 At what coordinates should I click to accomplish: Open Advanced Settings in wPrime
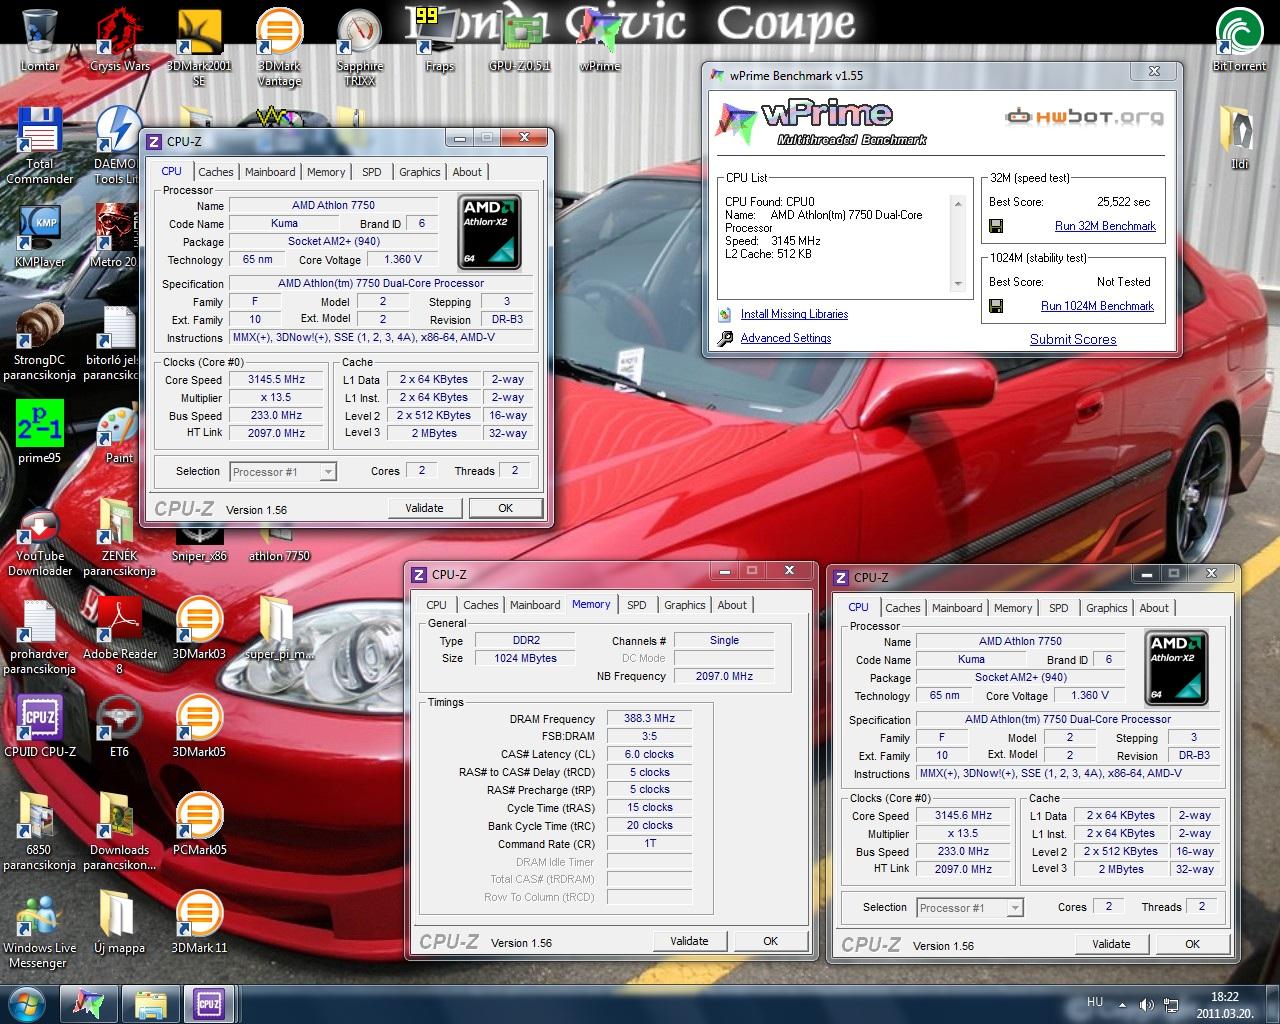coord(786,338)
